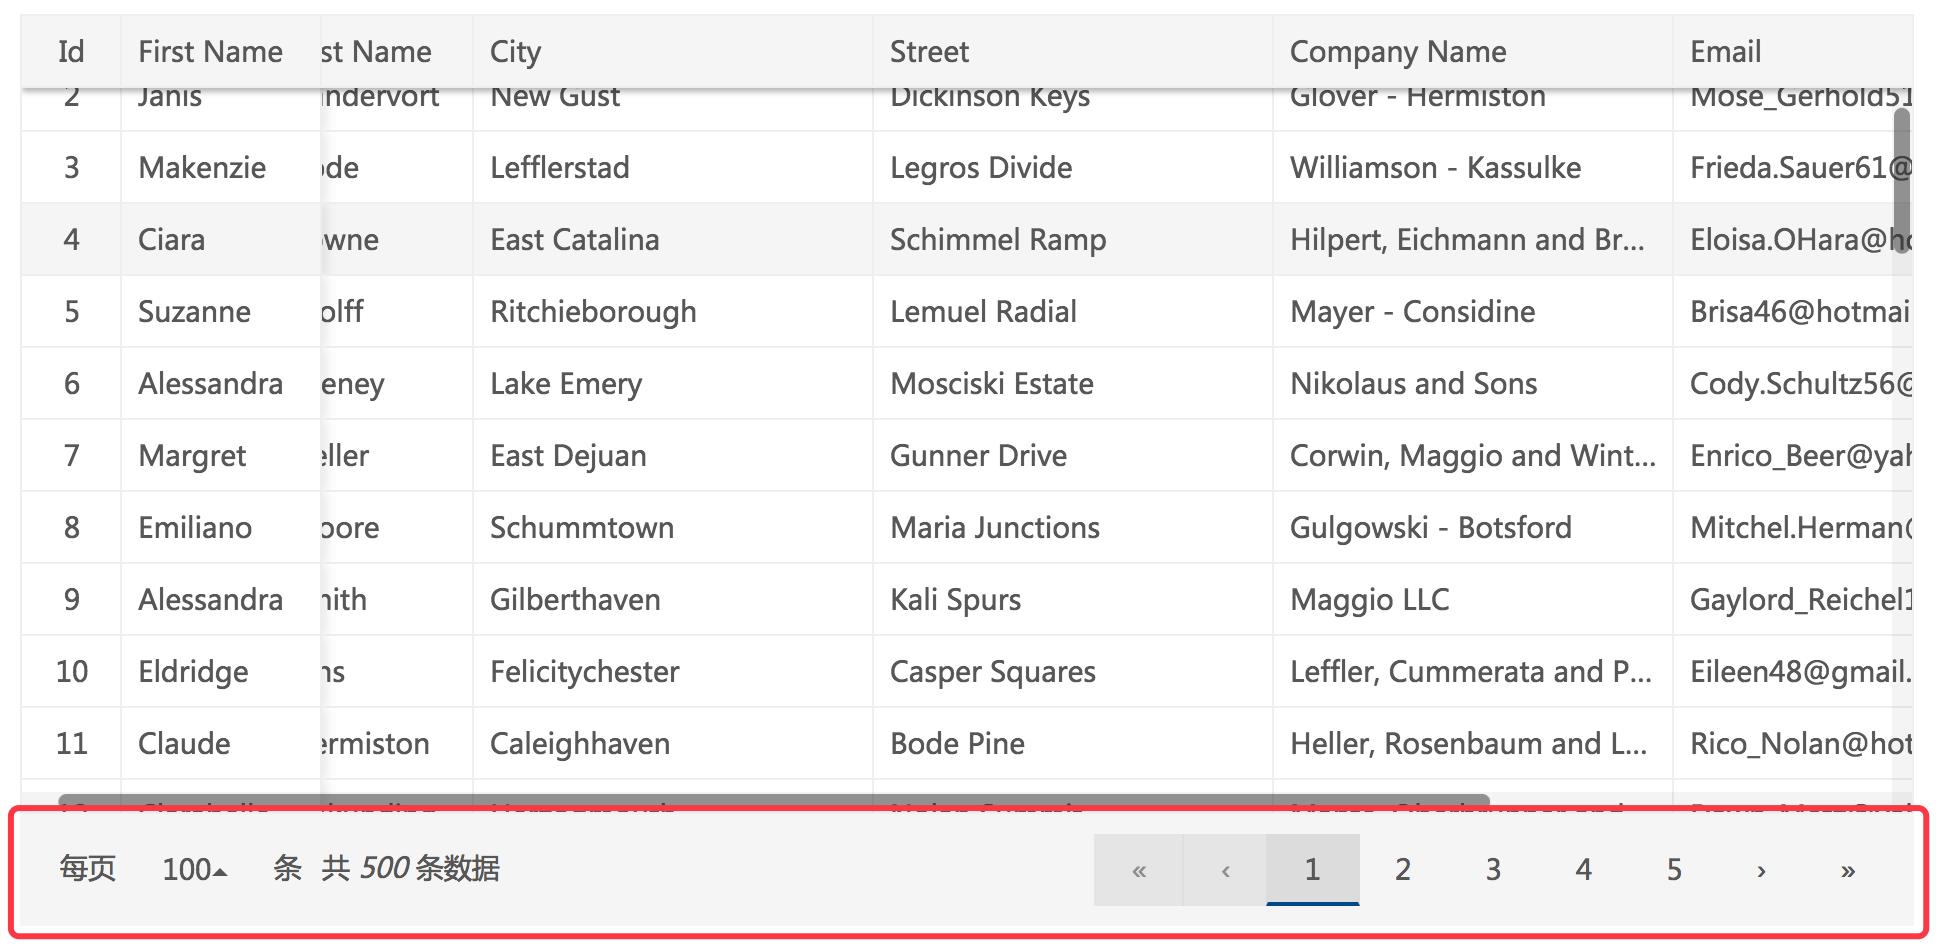Click the horizontal scrollbar thumb
Image resolution: width=1948 pixels, height=948 pixels.
coord(774,800)
